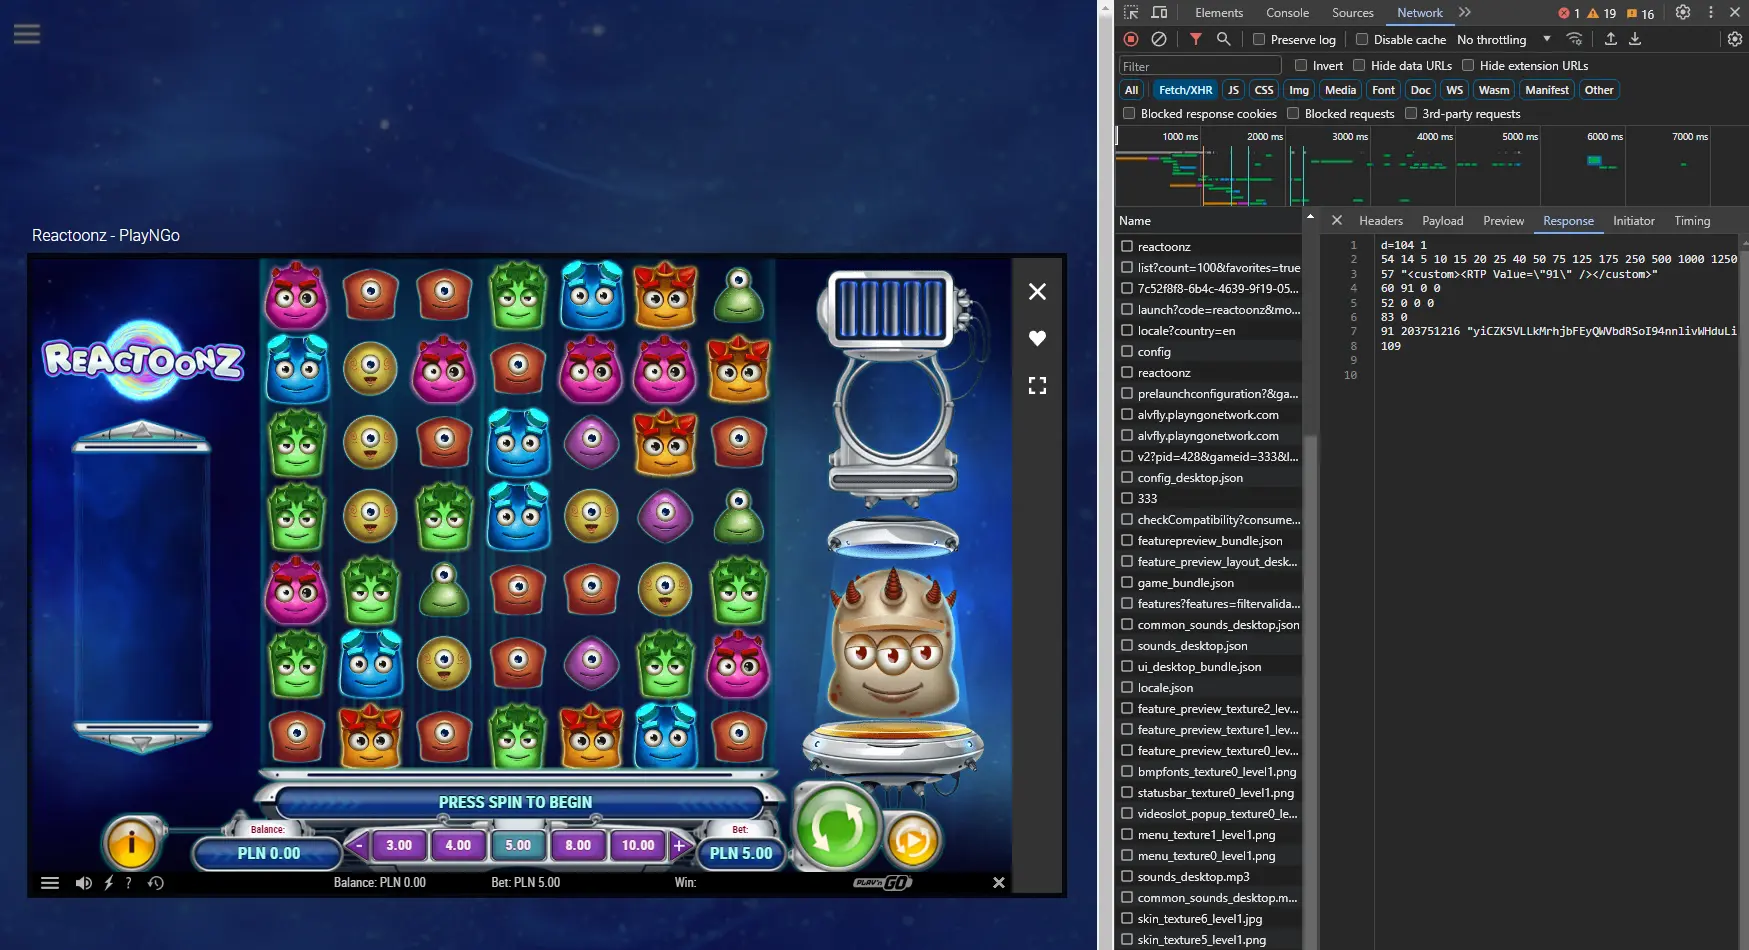Check Hide data URLs checkbox

point(1359,66)
